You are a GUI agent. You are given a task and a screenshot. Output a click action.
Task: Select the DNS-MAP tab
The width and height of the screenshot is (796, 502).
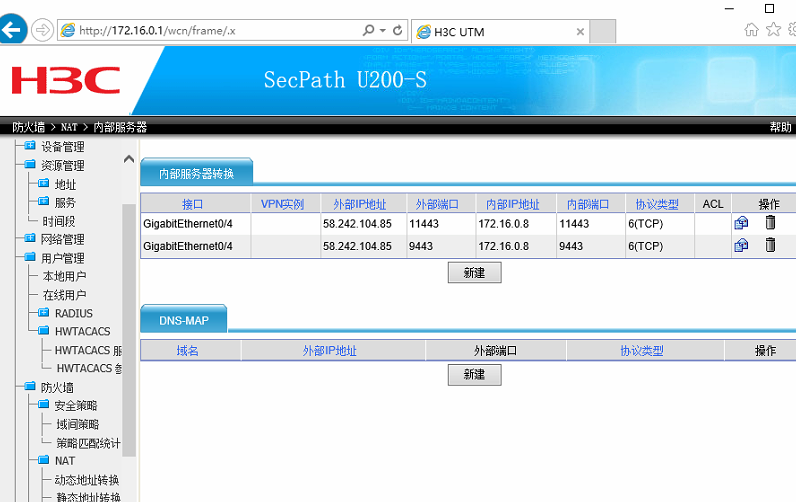(x=184, y=320)
